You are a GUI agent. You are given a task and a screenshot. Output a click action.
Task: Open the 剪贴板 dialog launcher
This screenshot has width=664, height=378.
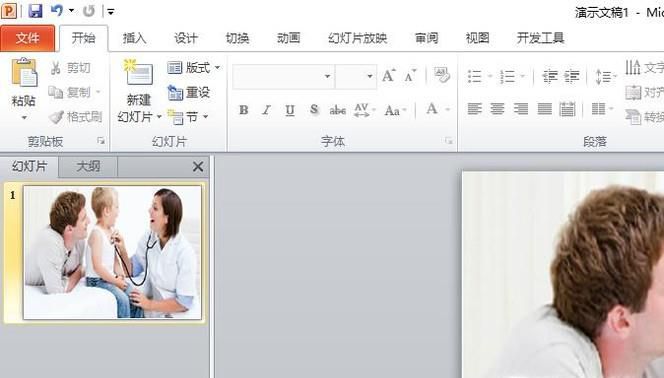pos(101,141)
